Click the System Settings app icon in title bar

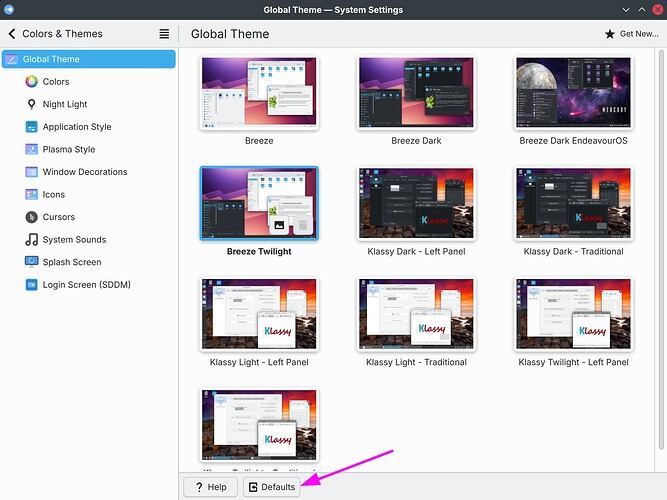click(9, 9)
